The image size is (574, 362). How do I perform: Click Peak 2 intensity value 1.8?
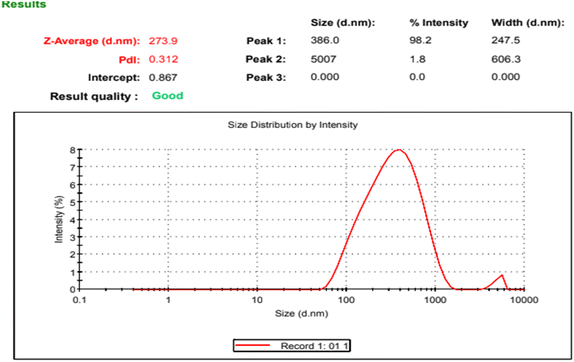coord(418,59)
